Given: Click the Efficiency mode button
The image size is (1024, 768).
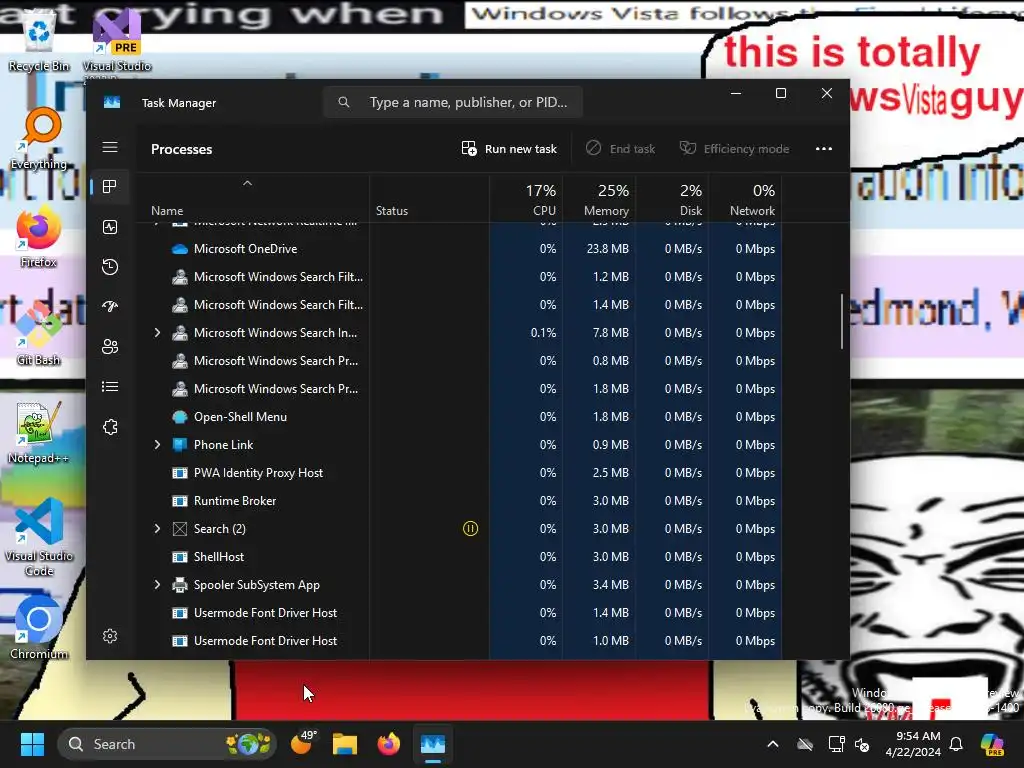Looking at the screenshot, I should (x=734, y=149).
